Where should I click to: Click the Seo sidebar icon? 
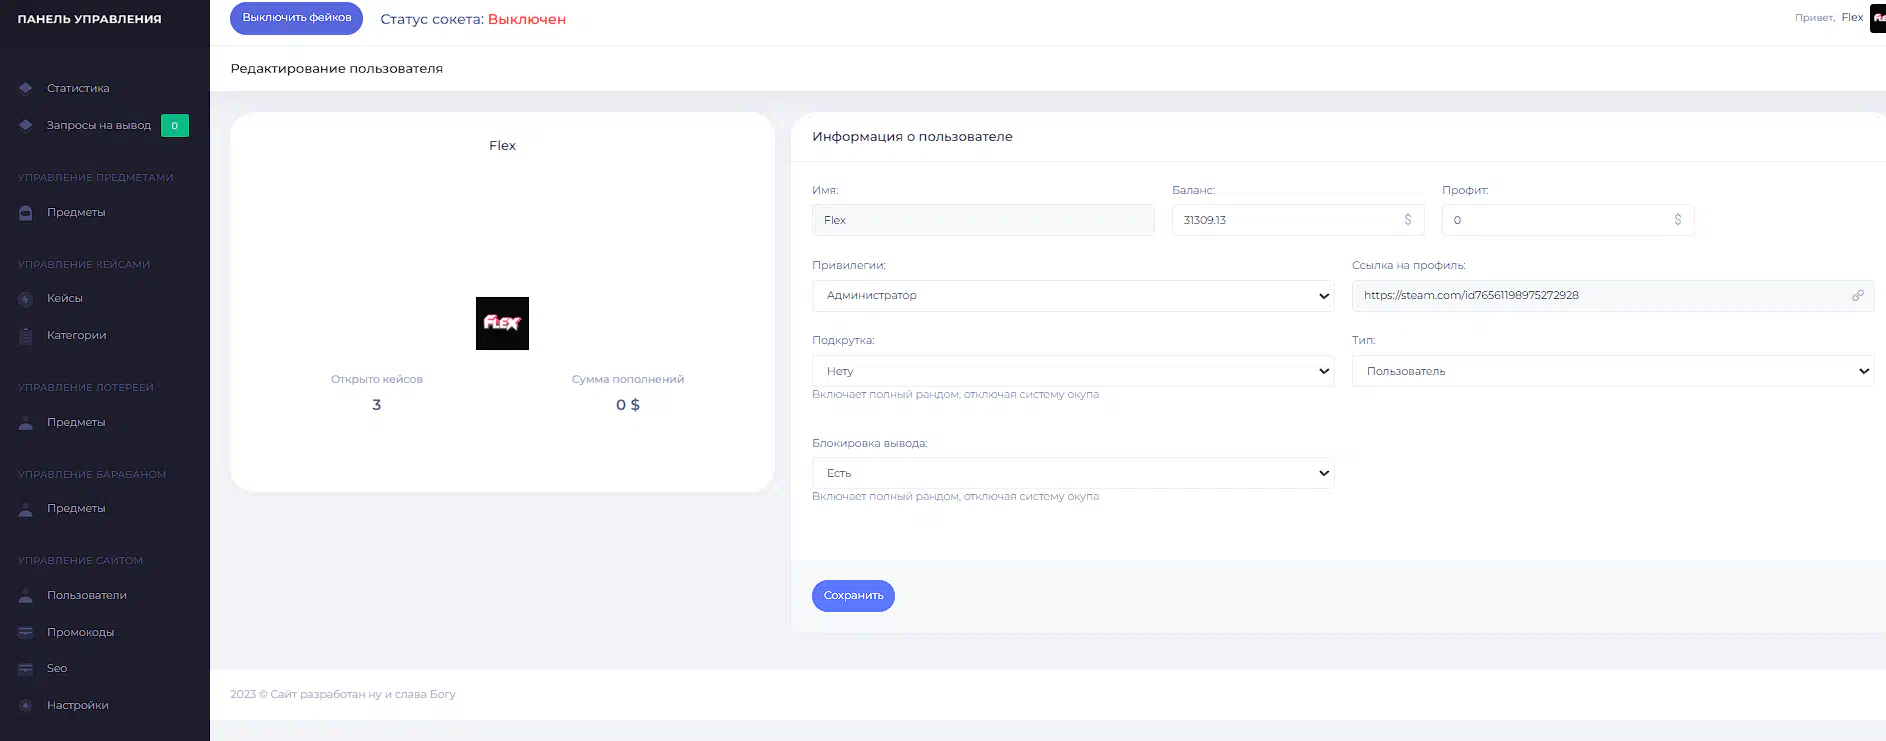pos(26,669)
